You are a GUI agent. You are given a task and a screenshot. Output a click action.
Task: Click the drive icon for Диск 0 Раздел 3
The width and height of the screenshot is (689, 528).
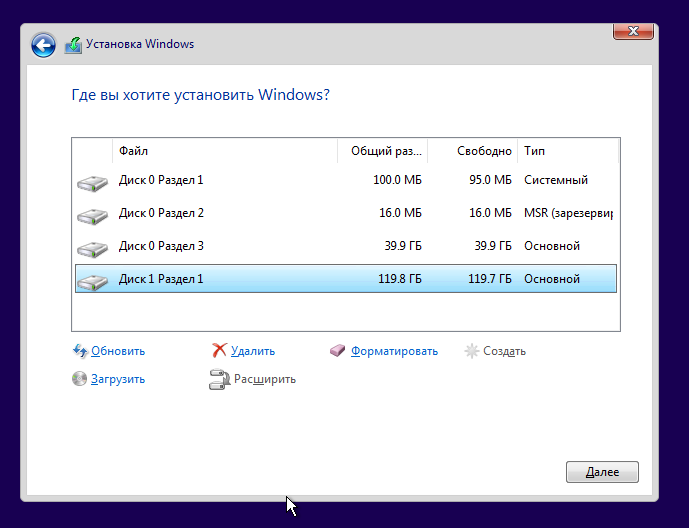[92, 249]
